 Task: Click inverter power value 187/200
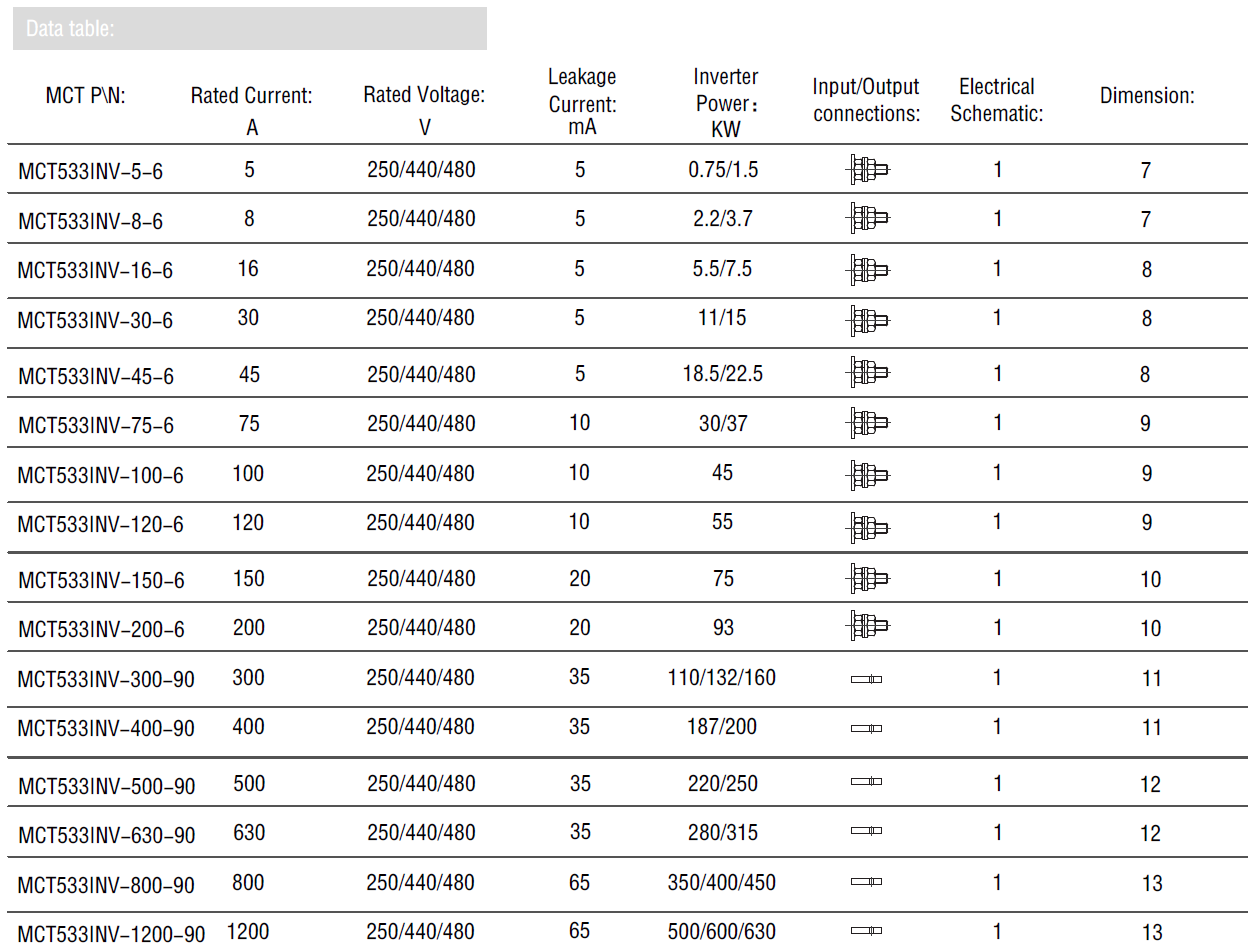coord(723,726)
